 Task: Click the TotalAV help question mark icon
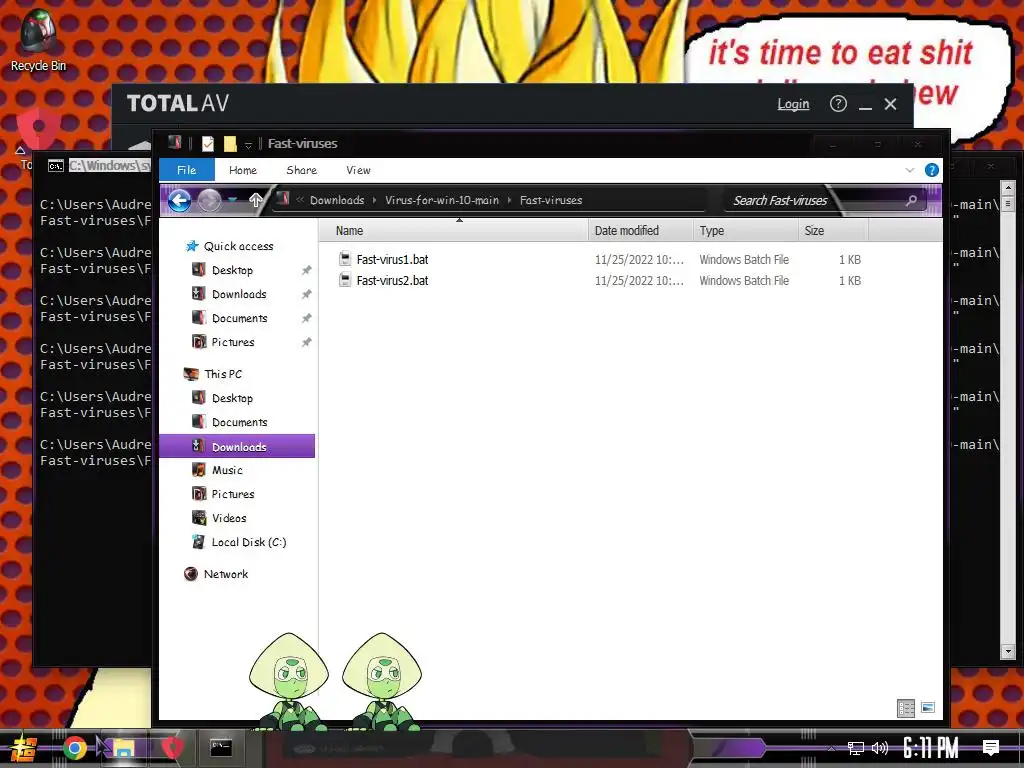click(838, 104)
